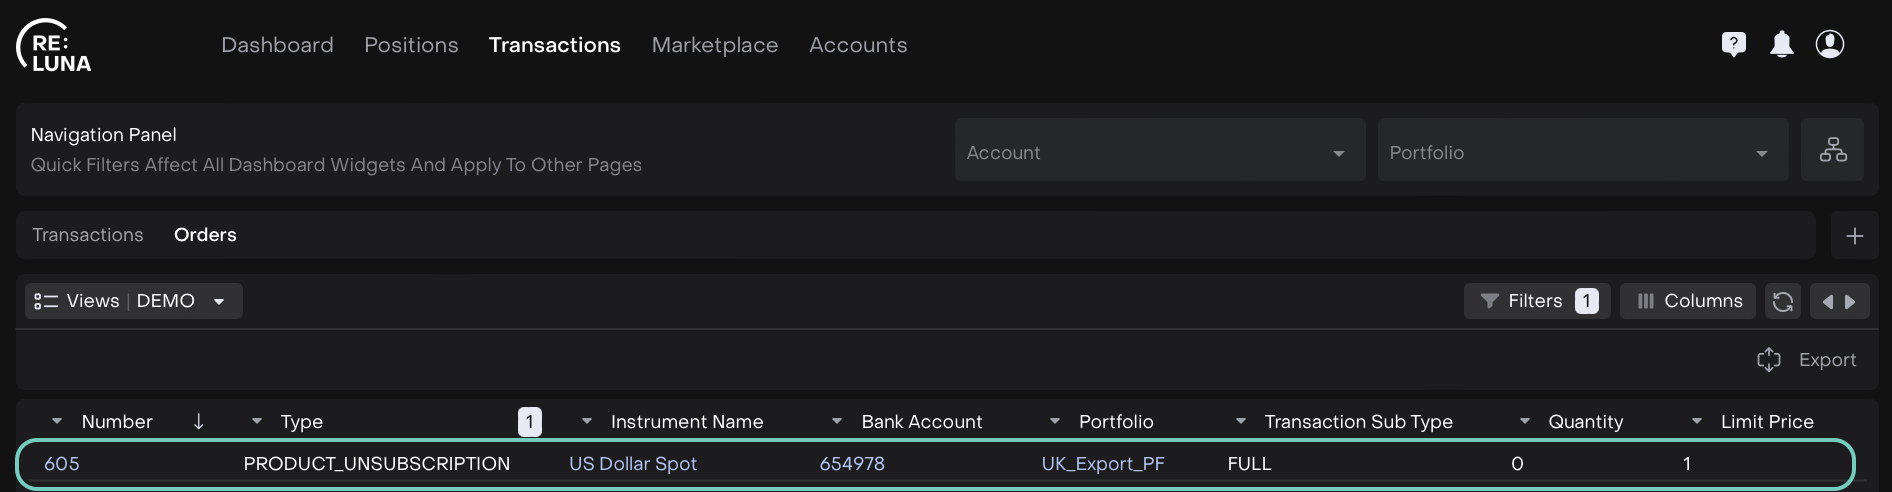This screenshot has height=492, width=1892.
Task: Open the Filters button
Action: click(x=1536, y=301)
